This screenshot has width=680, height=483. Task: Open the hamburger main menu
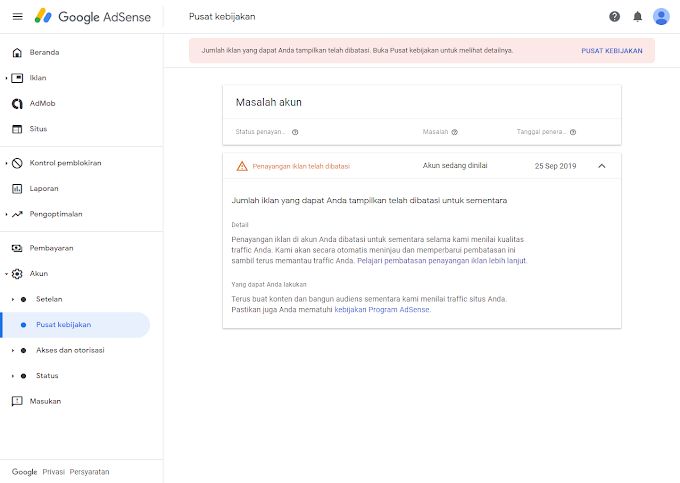(x=17, y=16)
